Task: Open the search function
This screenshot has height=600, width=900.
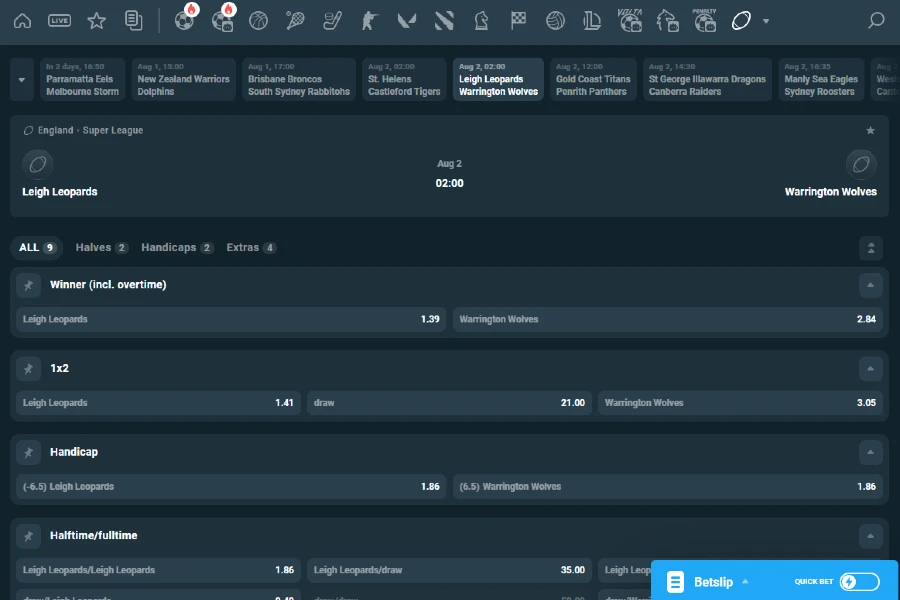Action: pyautogui.click(x=875, y=19)
